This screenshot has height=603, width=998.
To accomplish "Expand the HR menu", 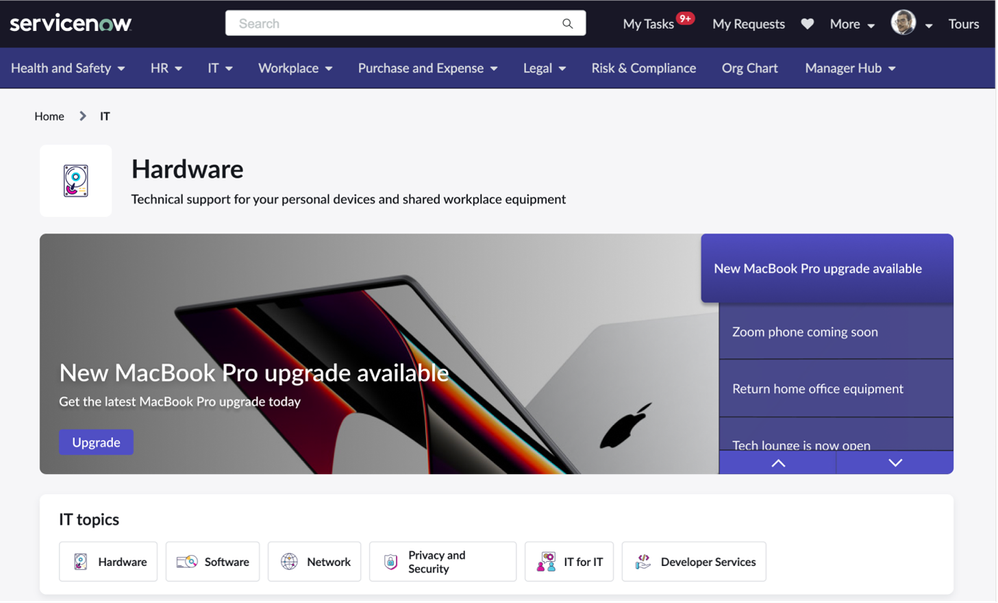I will [x=166, y=68].
